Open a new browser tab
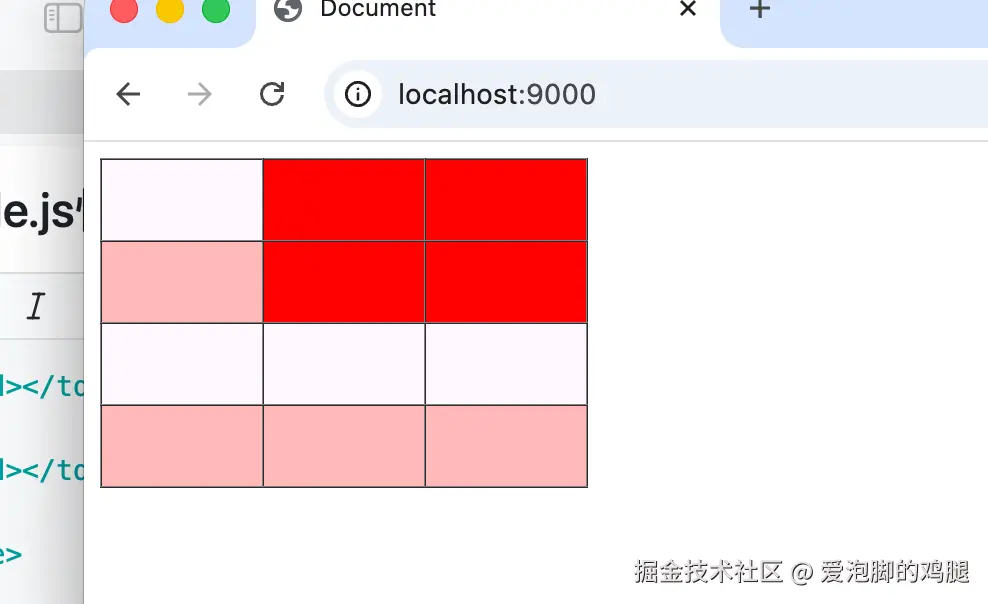 (760, 9)
